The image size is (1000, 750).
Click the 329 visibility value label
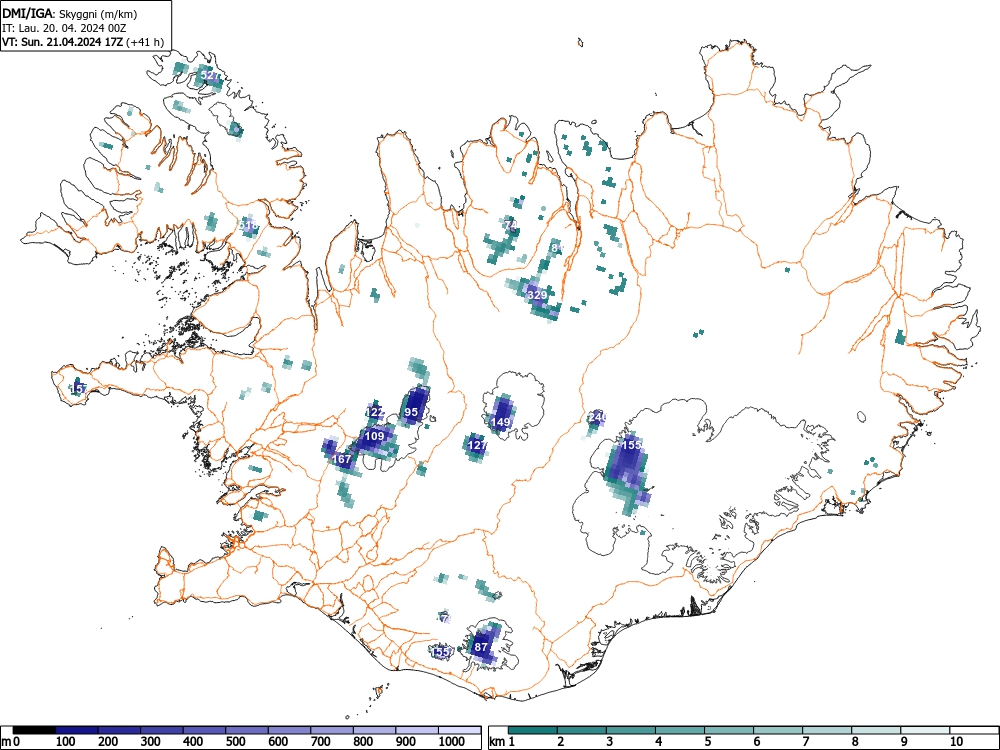click(537, 295)
